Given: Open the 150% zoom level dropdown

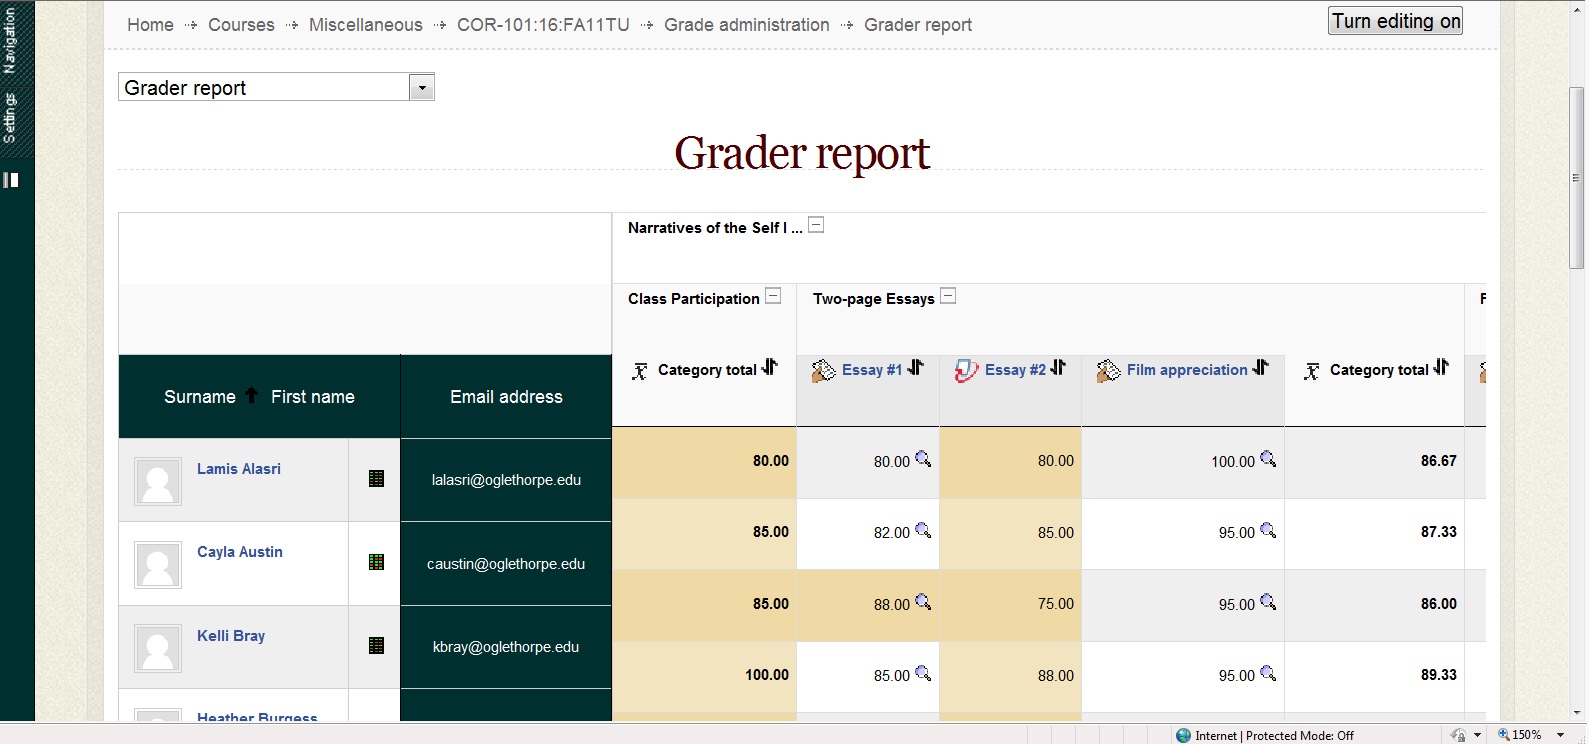Looking at the screenshot, I should (x=1561, y=735).
